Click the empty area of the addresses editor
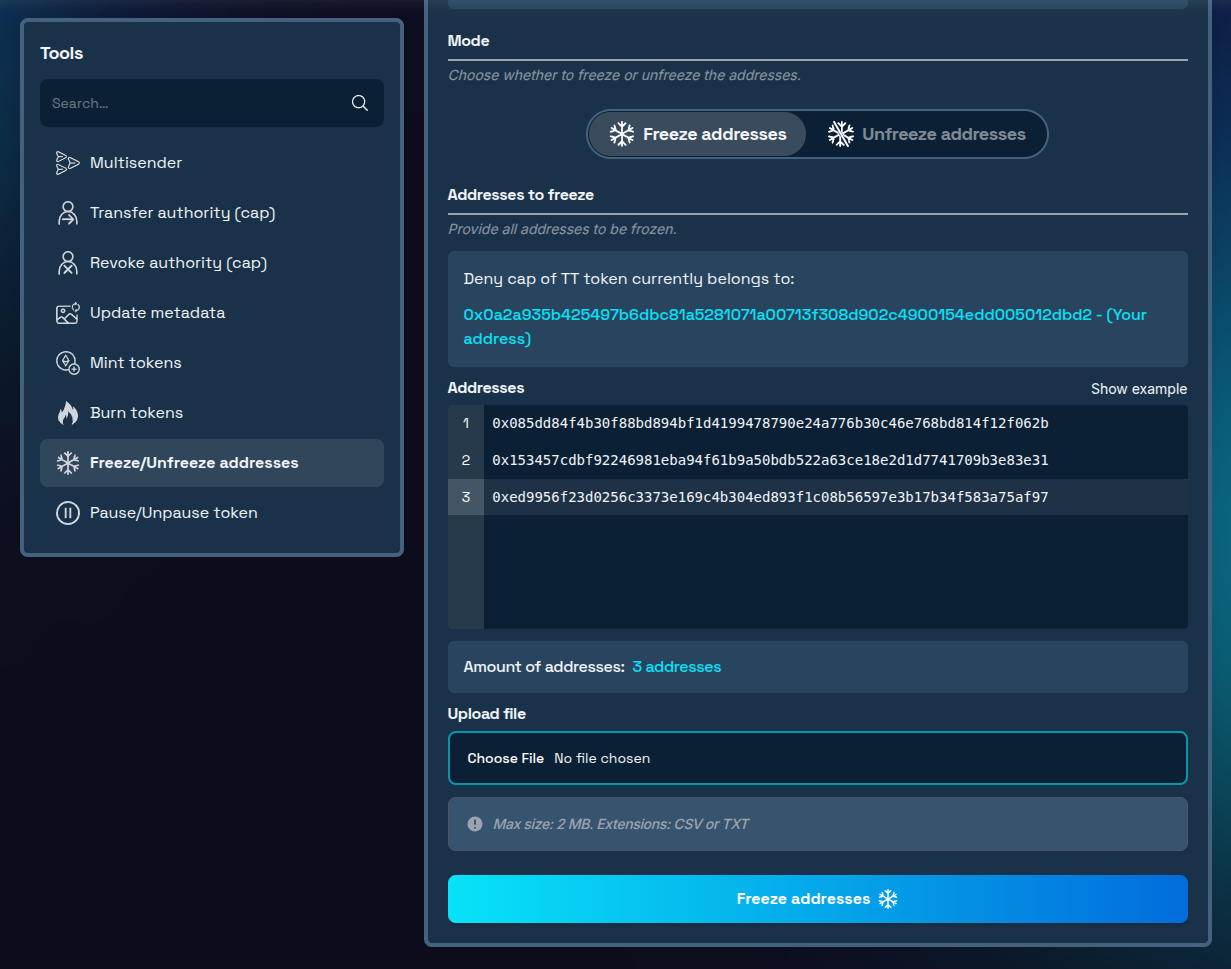This screenshot has height=969, width=1231. coord(835,572)
